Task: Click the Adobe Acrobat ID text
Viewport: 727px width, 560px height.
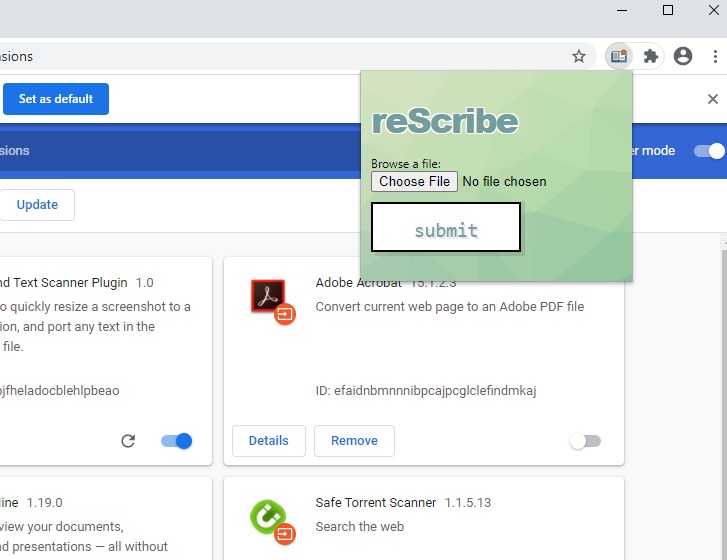Action: click(x=426, y=391)
